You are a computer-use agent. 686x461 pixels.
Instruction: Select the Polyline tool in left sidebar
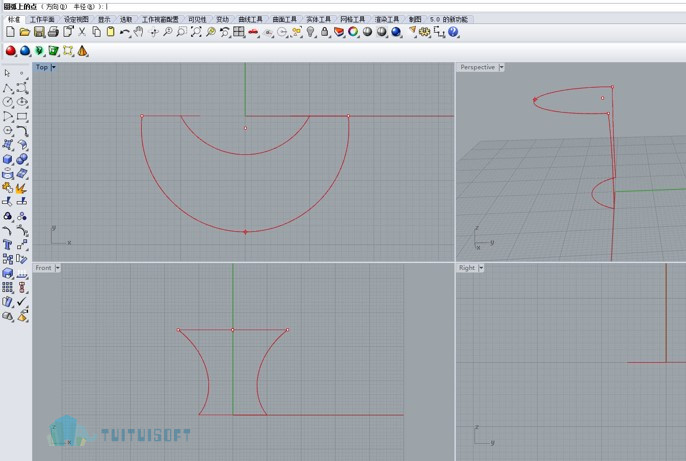7,88
